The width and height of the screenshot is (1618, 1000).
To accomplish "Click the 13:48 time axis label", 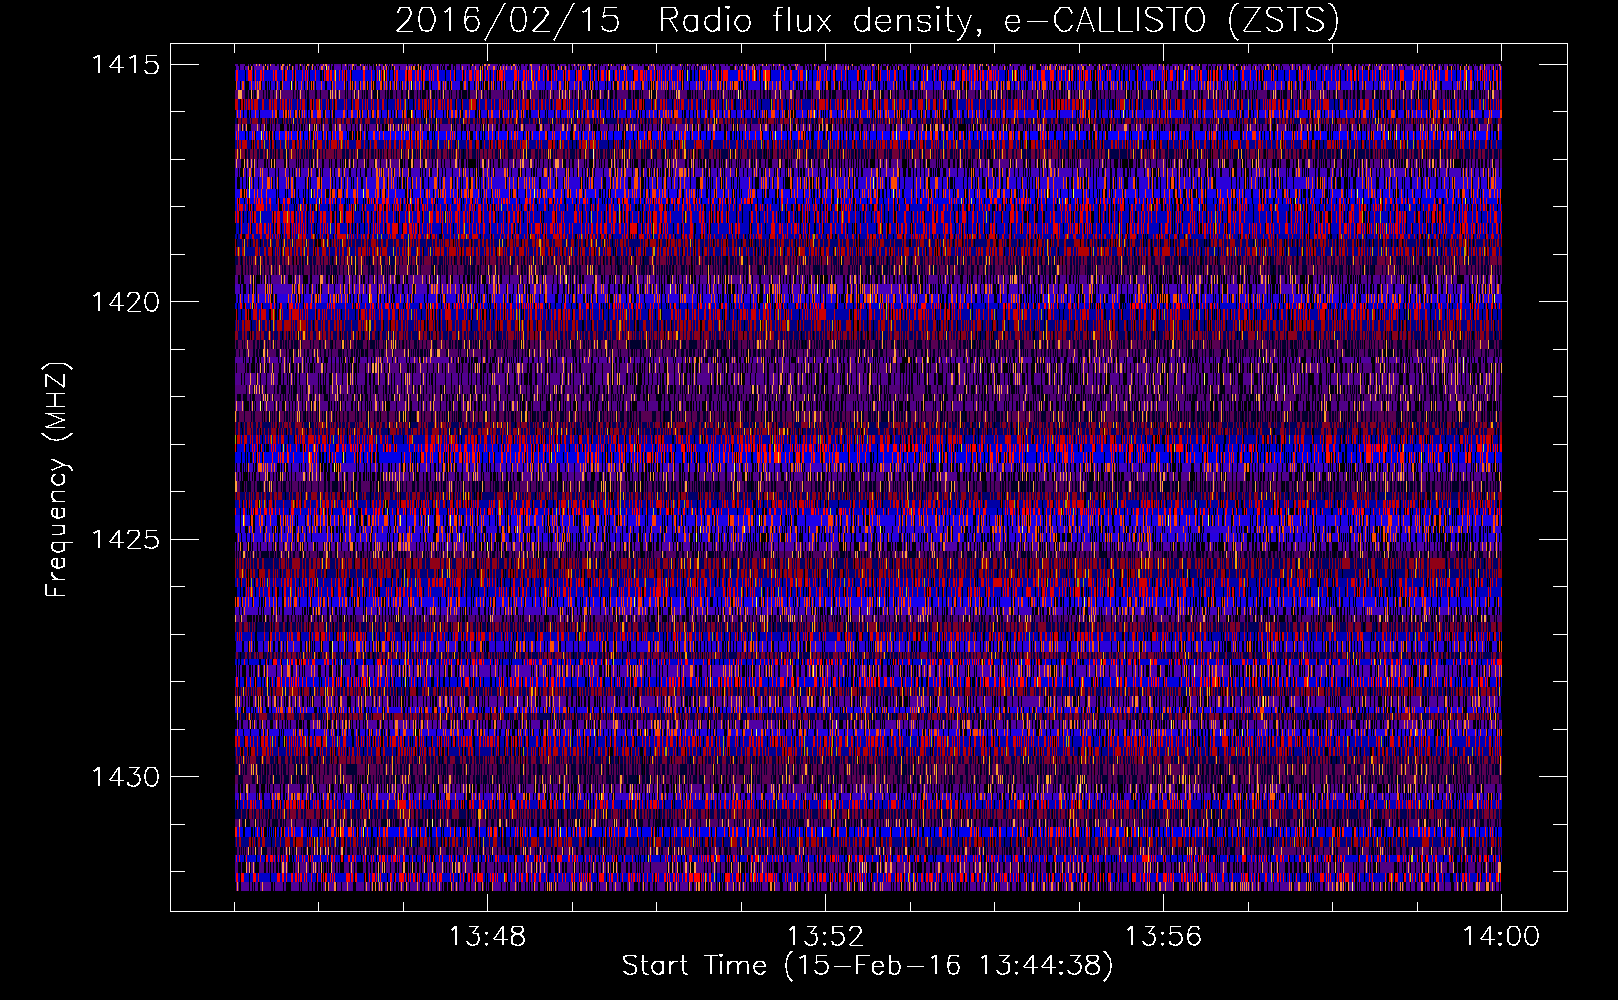I will pos(487,937).
